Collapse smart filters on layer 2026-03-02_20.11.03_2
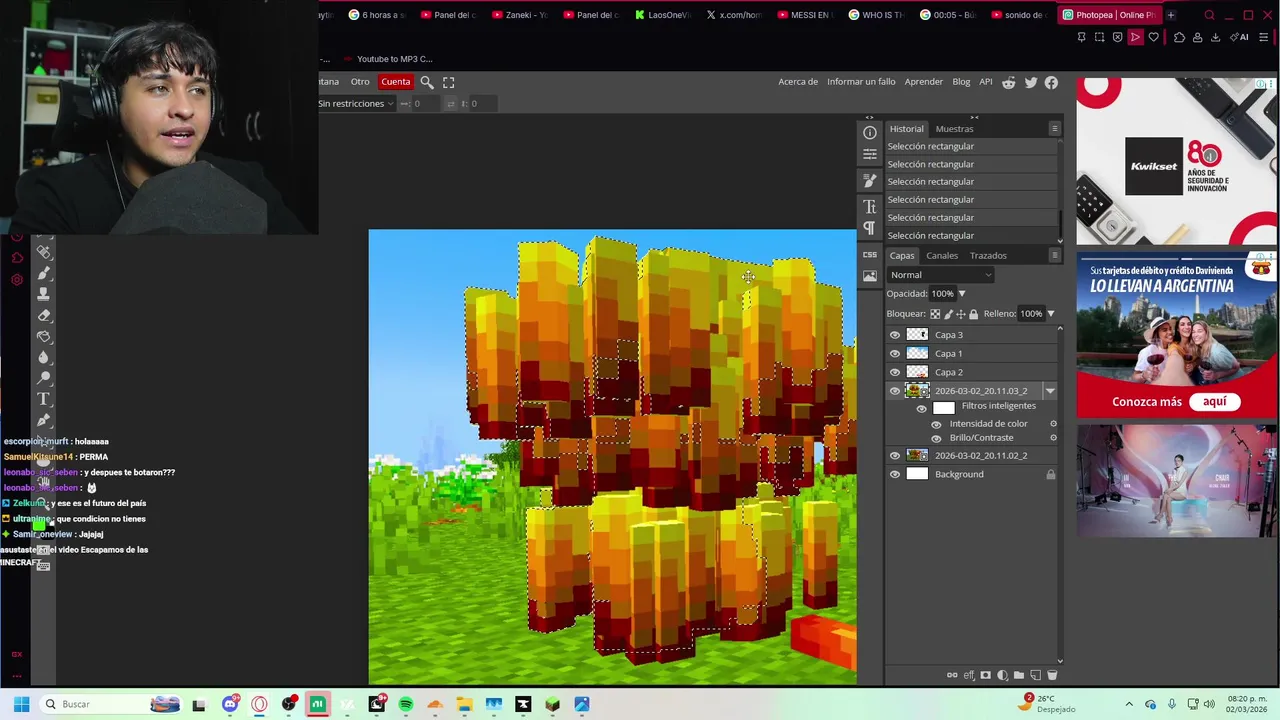1280x720 pixels. click(1050, 391)
